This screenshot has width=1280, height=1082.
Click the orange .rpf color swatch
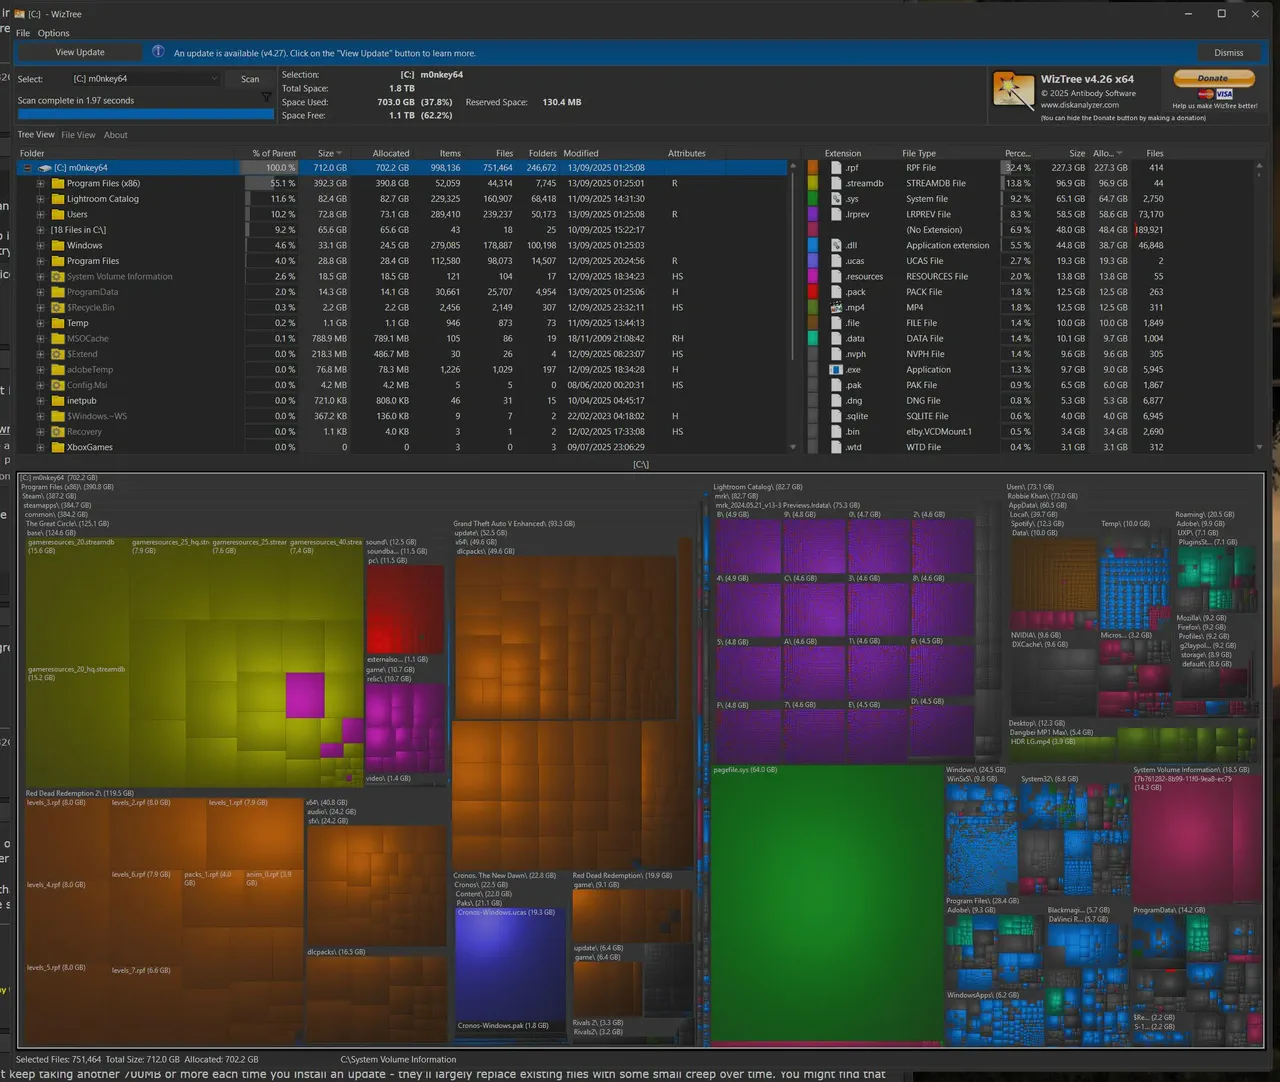[x=813, y=168]
